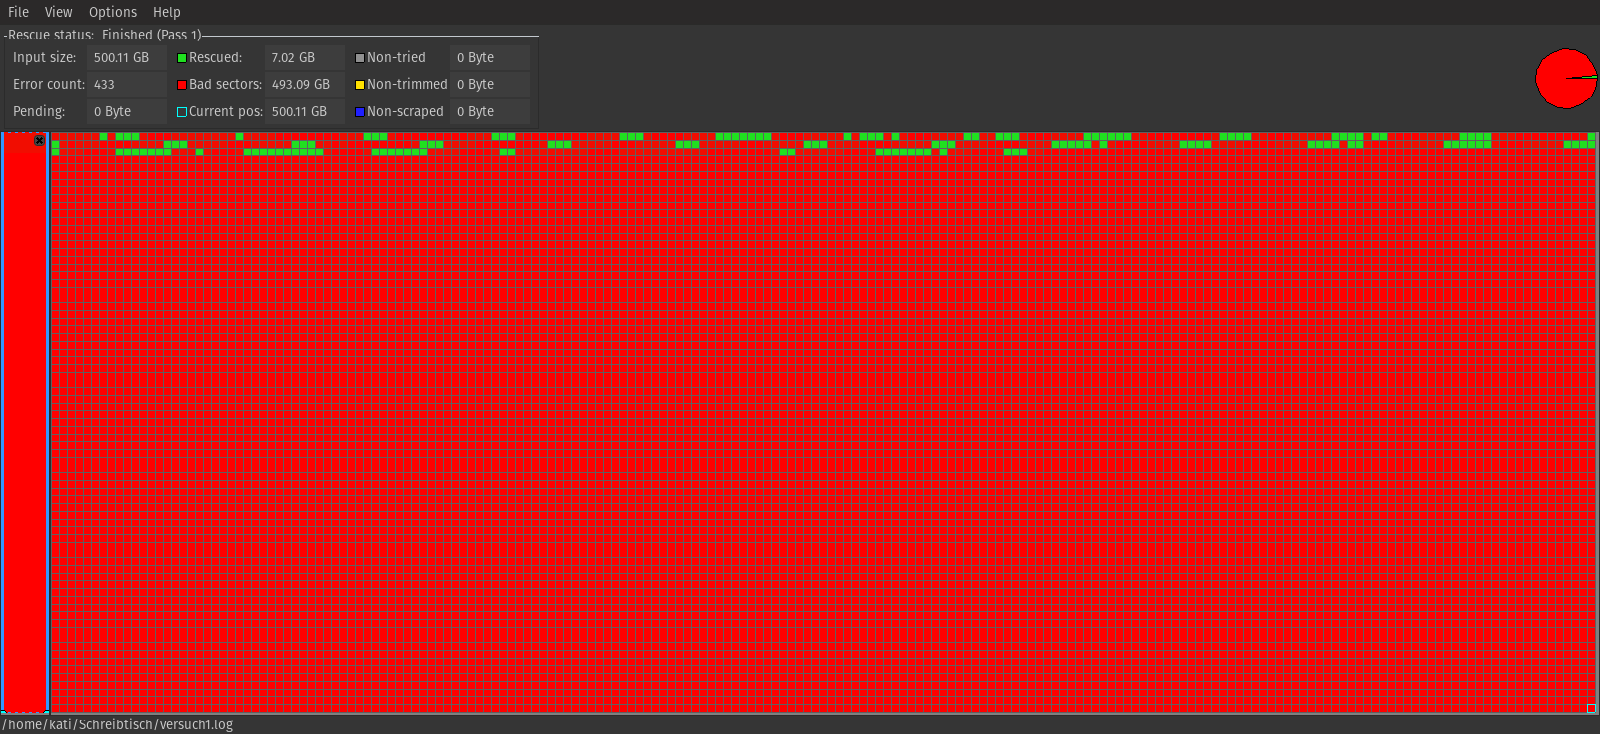Select Error count value 433
Viewport: 1600px width, 734px height.
click(126, 85)
